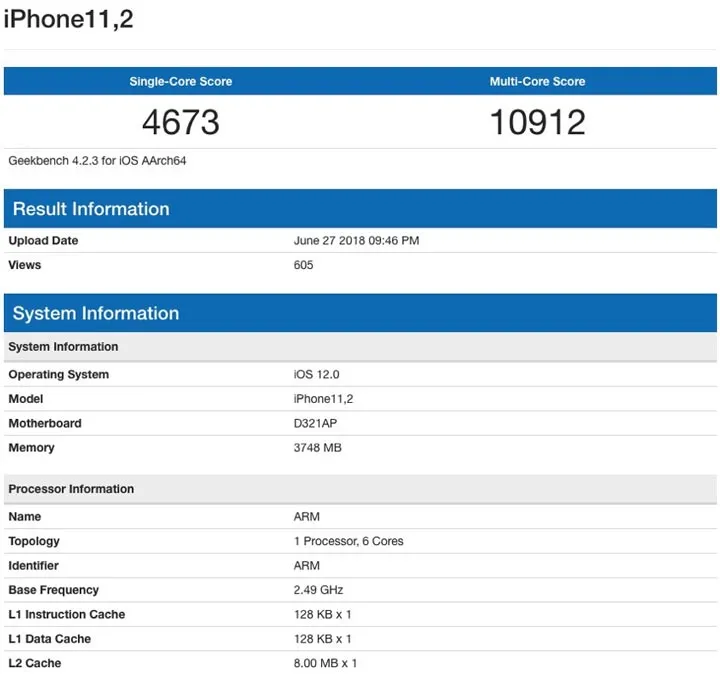The image size is (720, 682).
Task: Select the Single-Core Score header
Action: tap(181, 81)
